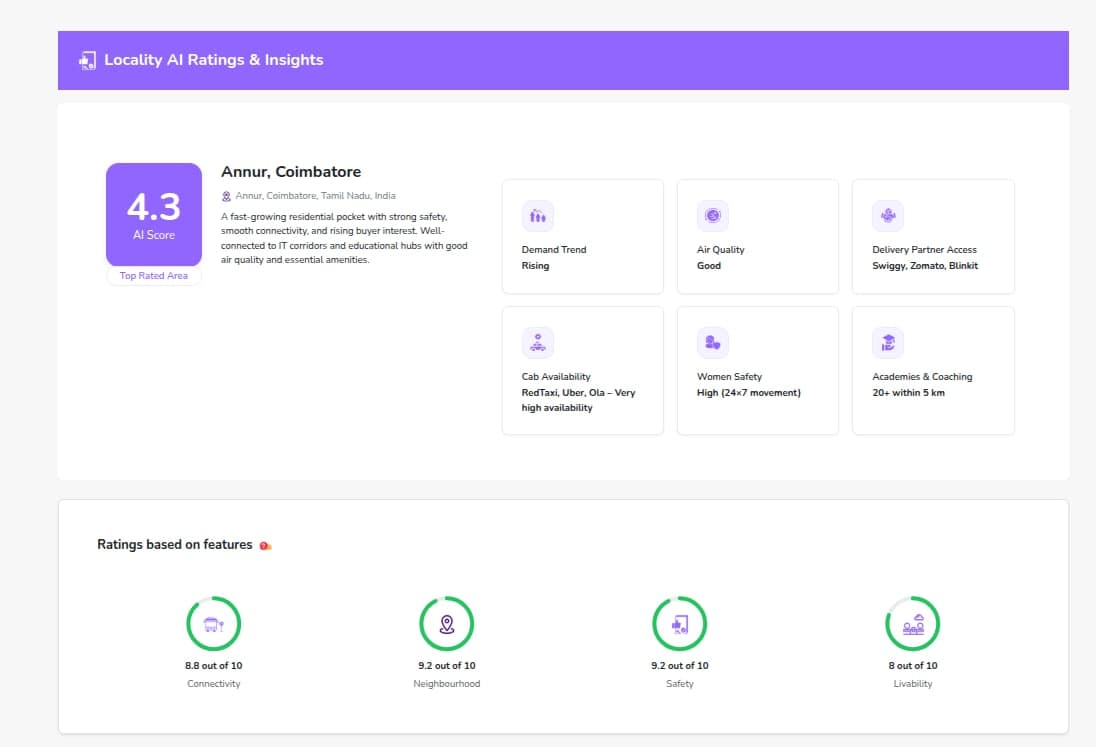This screenshot has height=747, width=1096.
Task: Click the Neighbourhood label
Action: click(x=447, y=684)
